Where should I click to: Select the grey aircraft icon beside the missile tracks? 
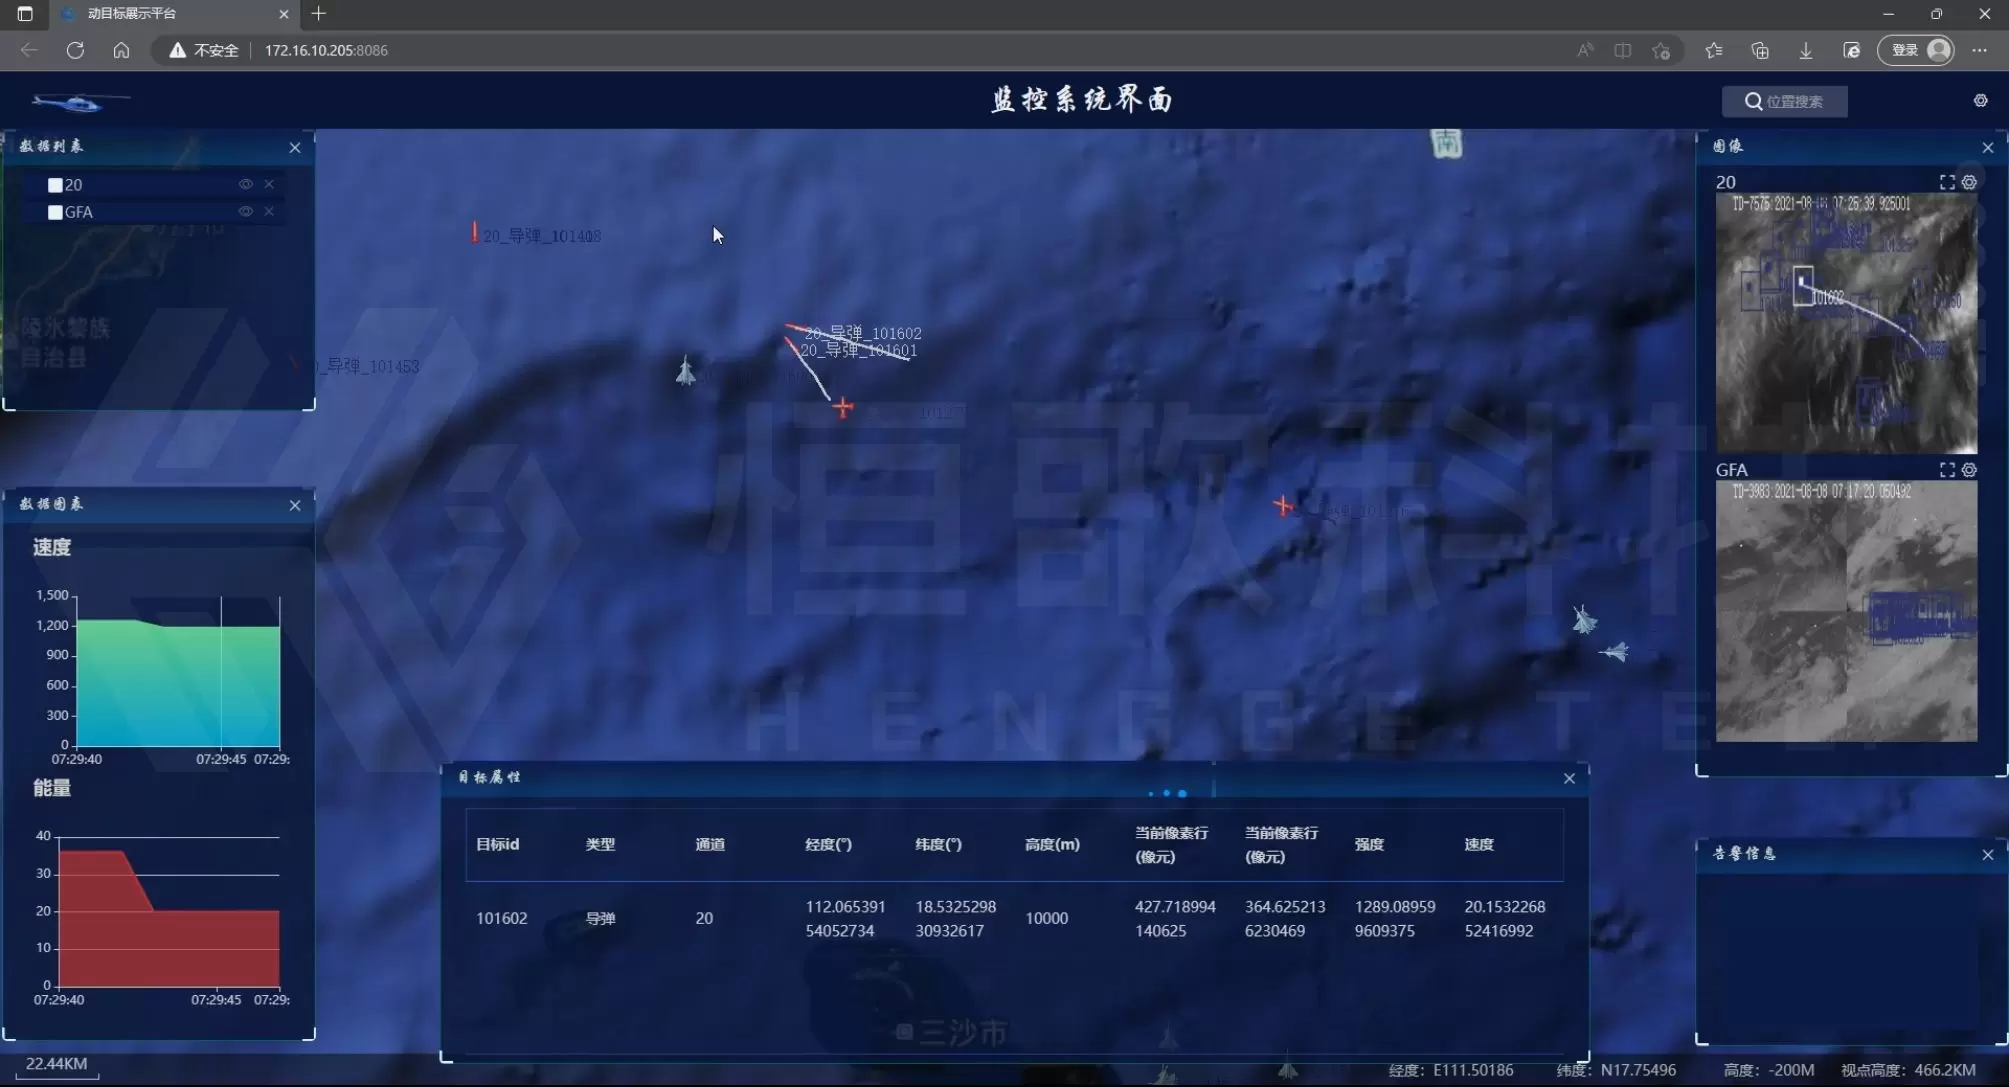pos(685,371)
